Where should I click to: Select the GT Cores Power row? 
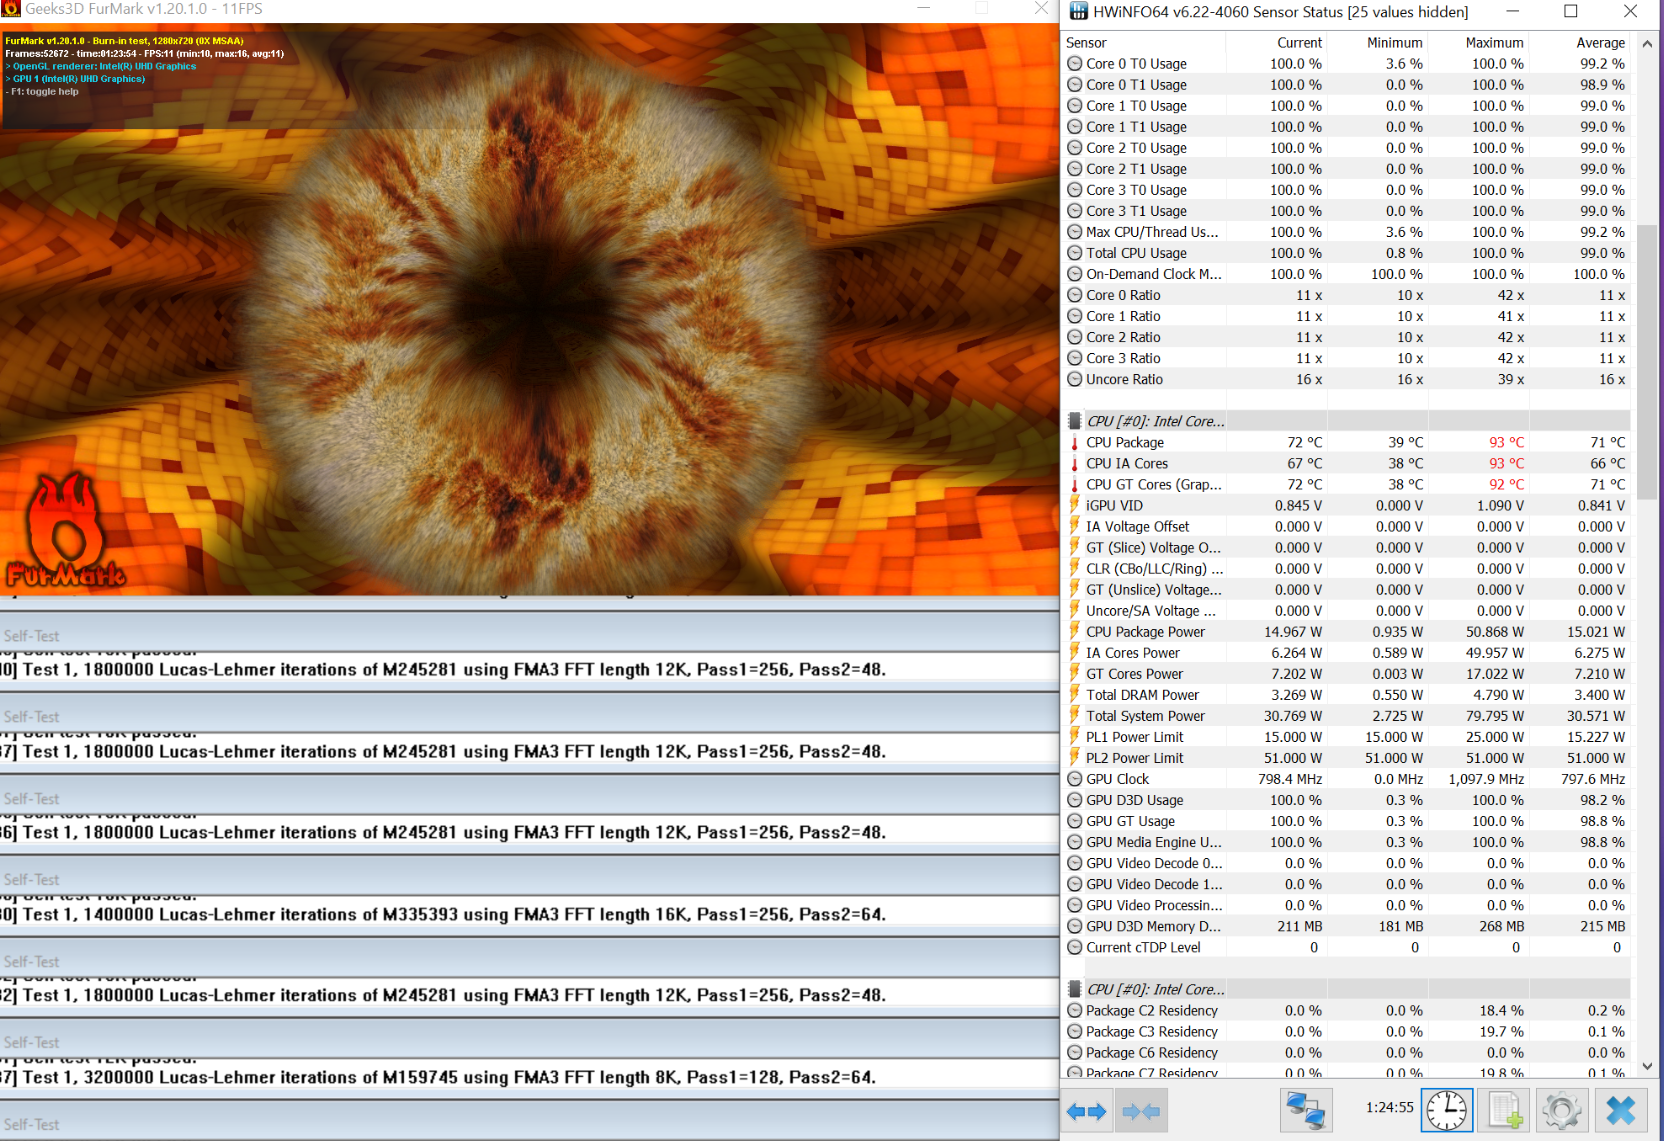pyautogui.click(x=1346, y=673)
